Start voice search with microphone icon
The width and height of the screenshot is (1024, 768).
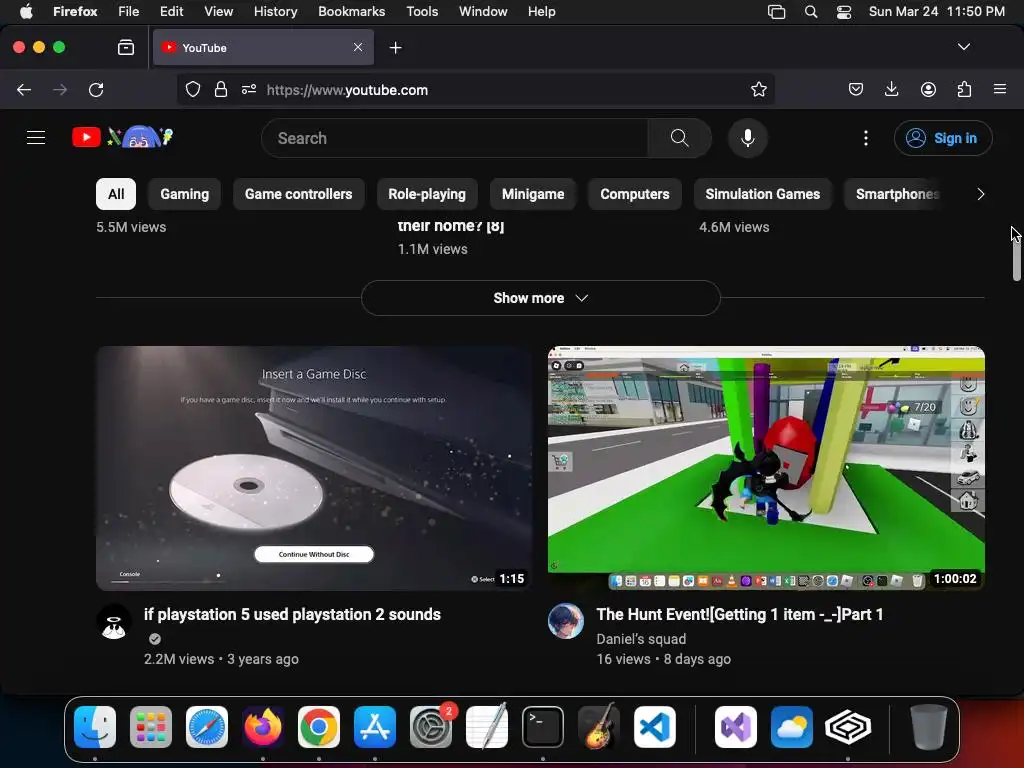tap(748, 138)
